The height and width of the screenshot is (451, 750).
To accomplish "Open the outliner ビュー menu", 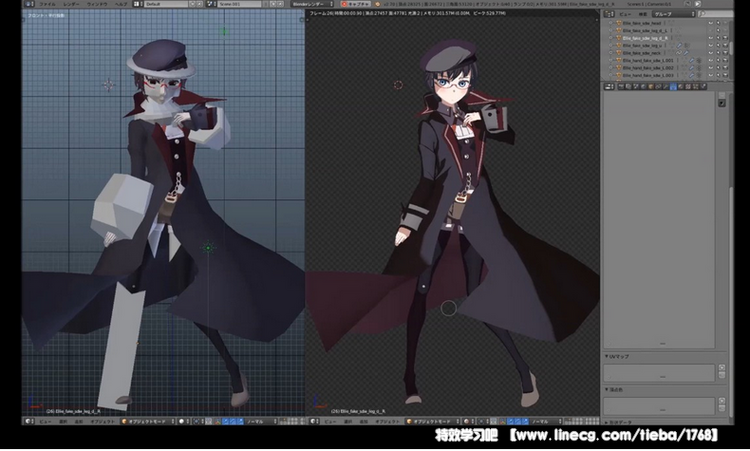I will tap(625, 14).
